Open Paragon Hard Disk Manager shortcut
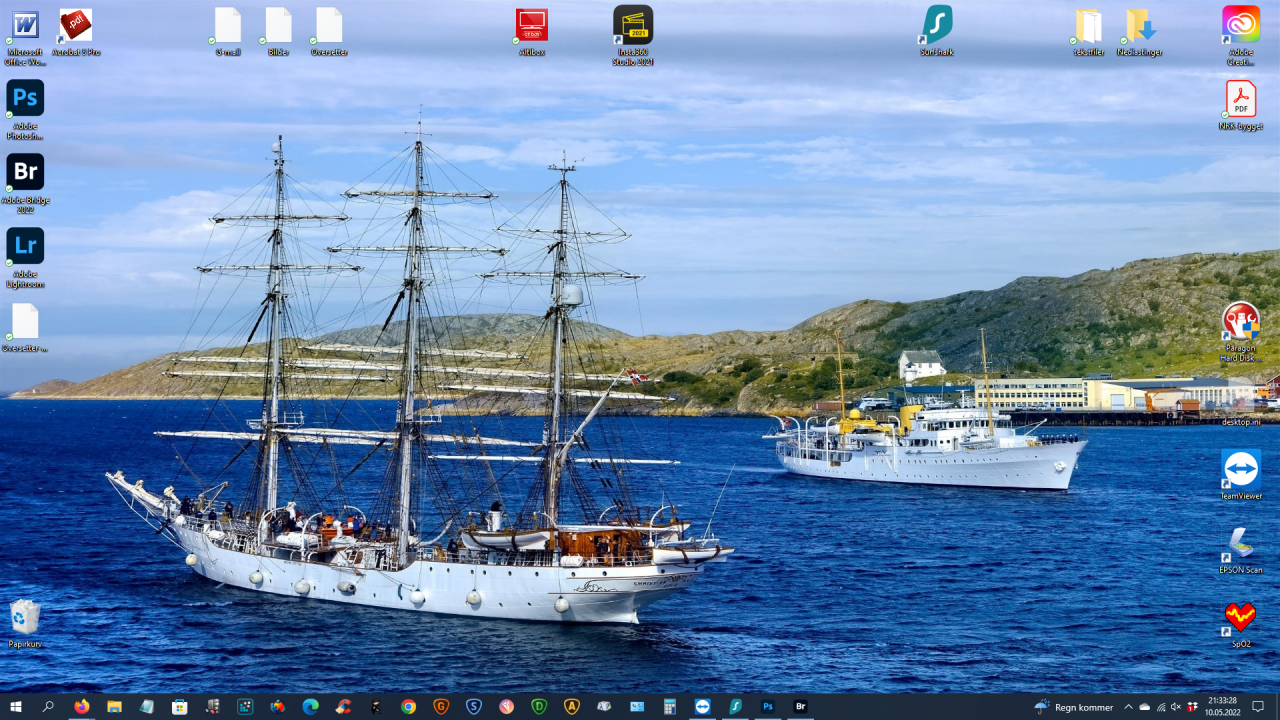Viewport: 1280px width, 720px height. click(x=1241, y=321)
